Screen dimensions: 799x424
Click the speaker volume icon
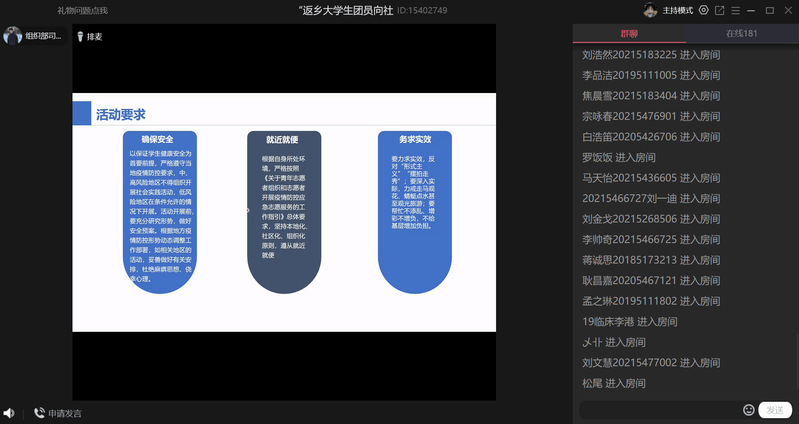coord(9,413)
